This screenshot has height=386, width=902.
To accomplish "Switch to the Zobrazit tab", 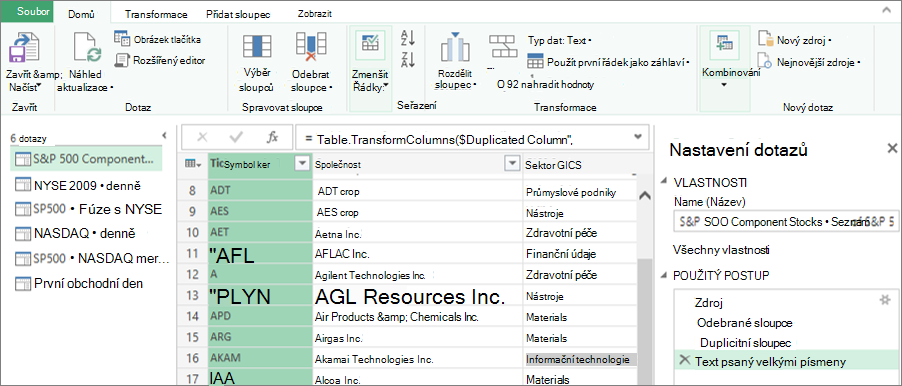I will pyautogui.click(x=315, y=14).
